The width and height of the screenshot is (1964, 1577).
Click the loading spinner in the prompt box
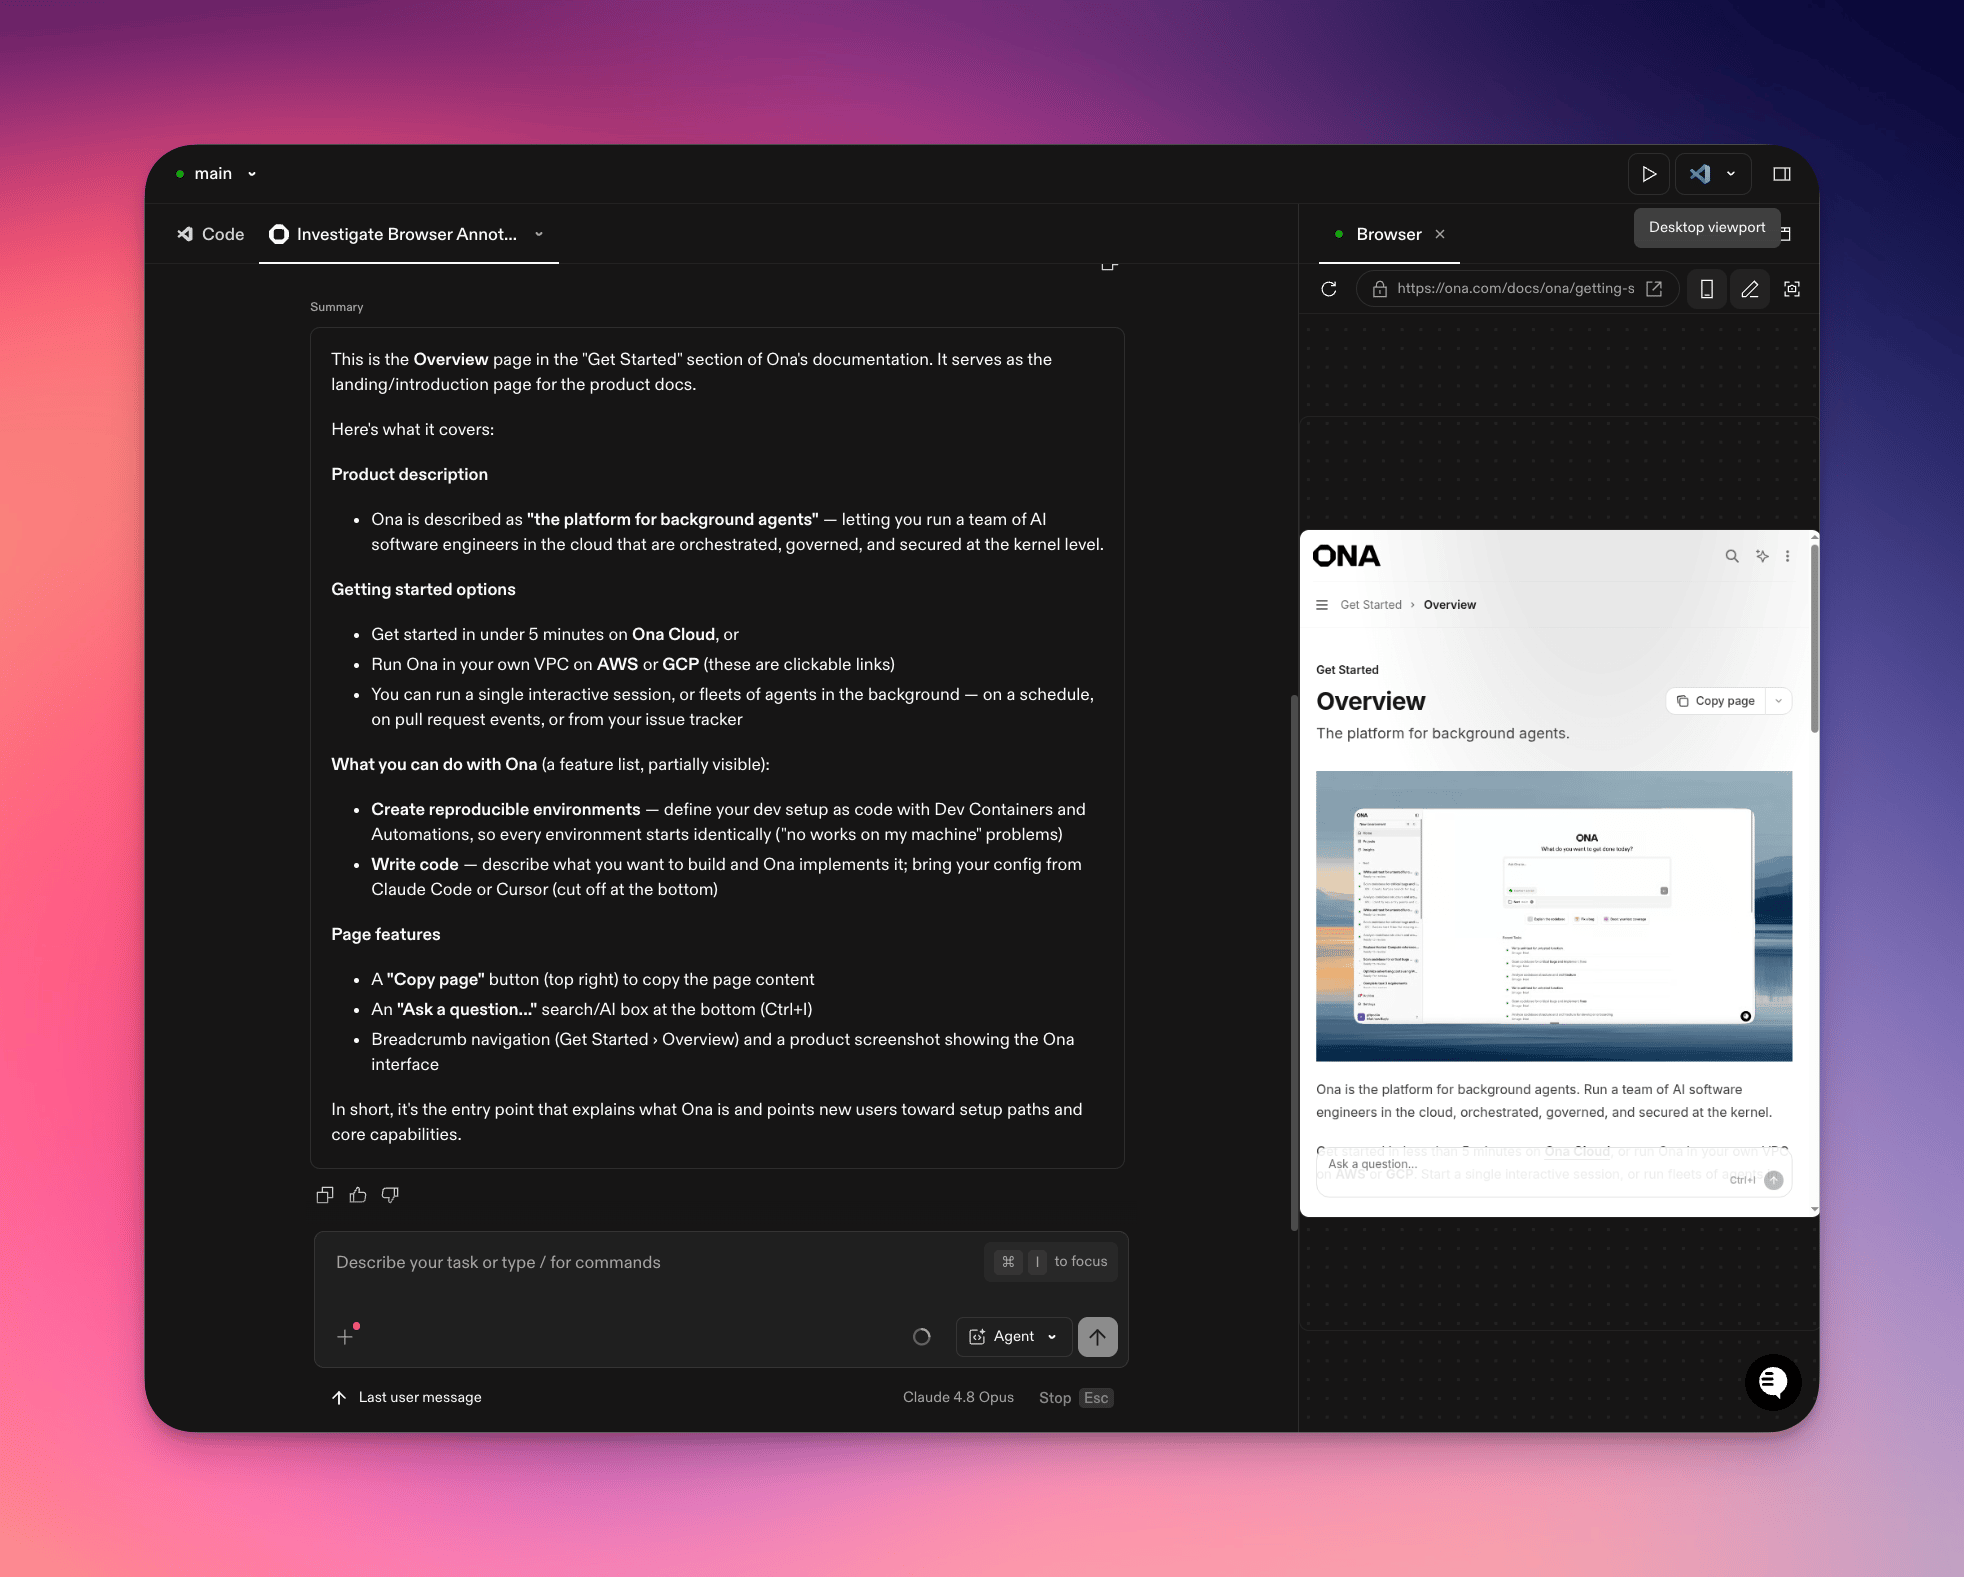(x=922, y=1337)
